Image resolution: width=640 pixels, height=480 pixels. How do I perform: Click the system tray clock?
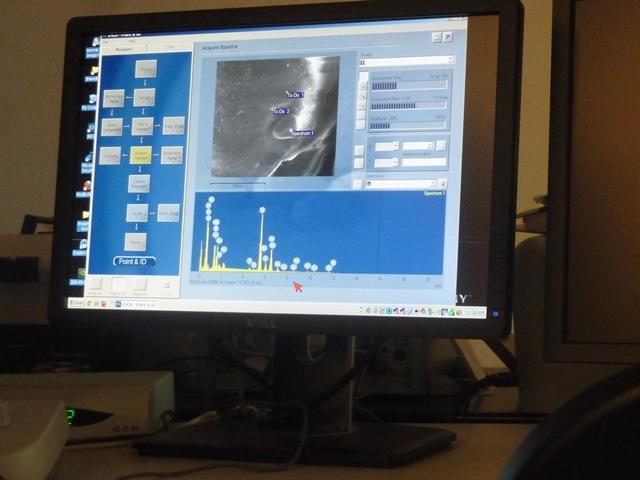pyautogui.click(x=475, y=313)
